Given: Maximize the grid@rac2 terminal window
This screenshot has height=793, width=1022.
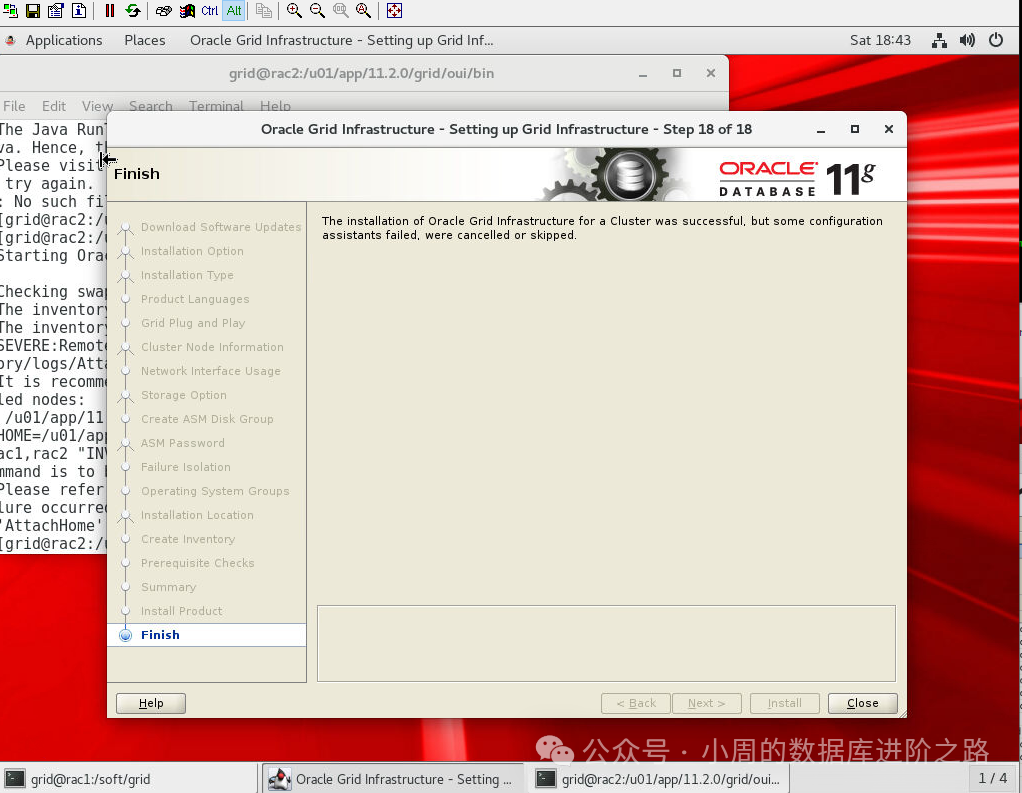Looking at the screenshot, I should 677,74.
